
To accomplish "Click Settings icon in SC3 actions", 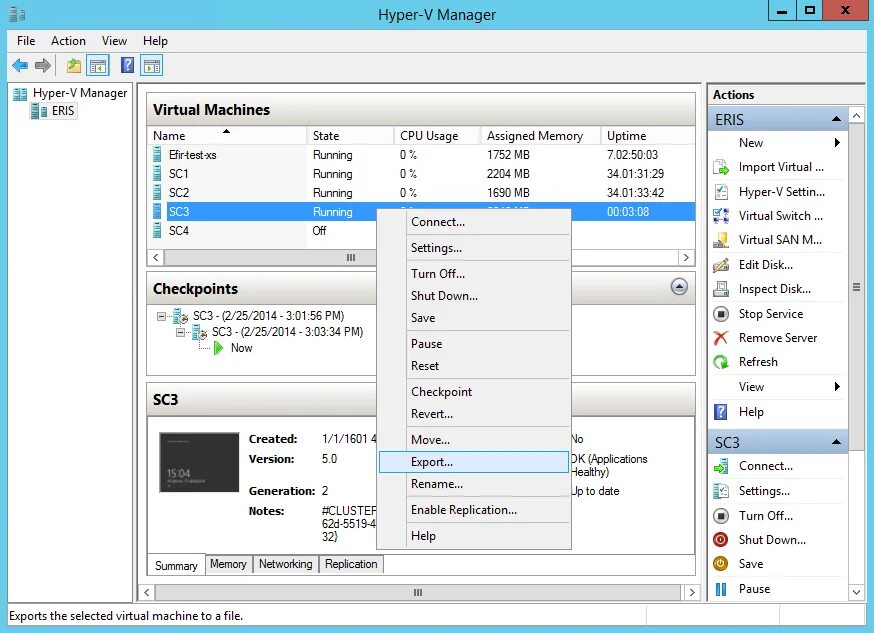I will click(721, 491).
